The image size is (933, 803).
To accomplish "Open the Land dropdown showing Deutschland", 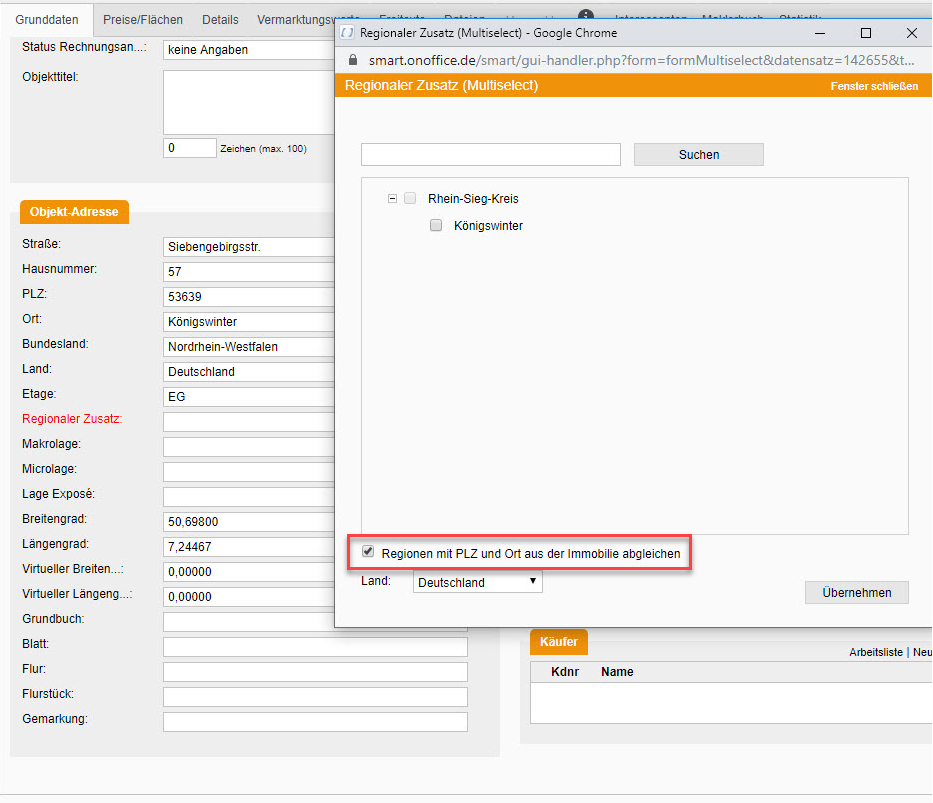I will pyautogui.click(x=477, y=582).
